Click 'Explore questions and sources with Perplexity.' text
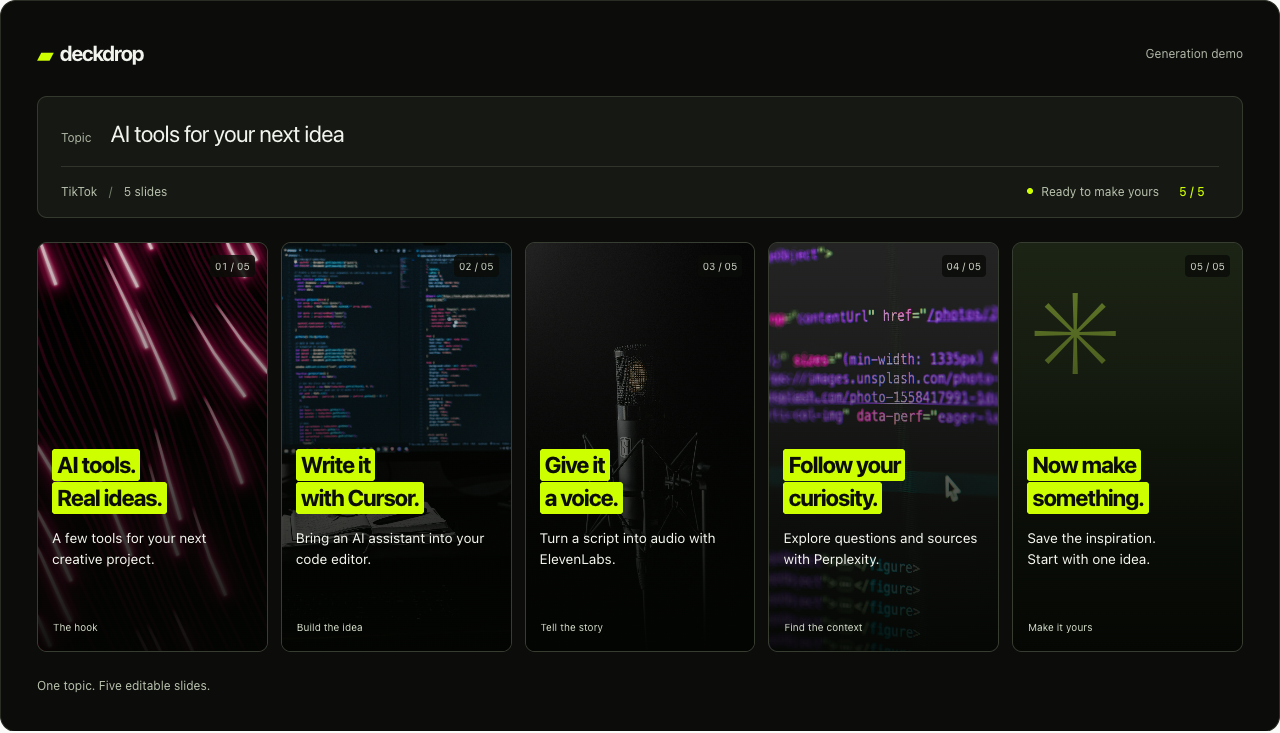1280x733 pixels. tap(880, 549)
